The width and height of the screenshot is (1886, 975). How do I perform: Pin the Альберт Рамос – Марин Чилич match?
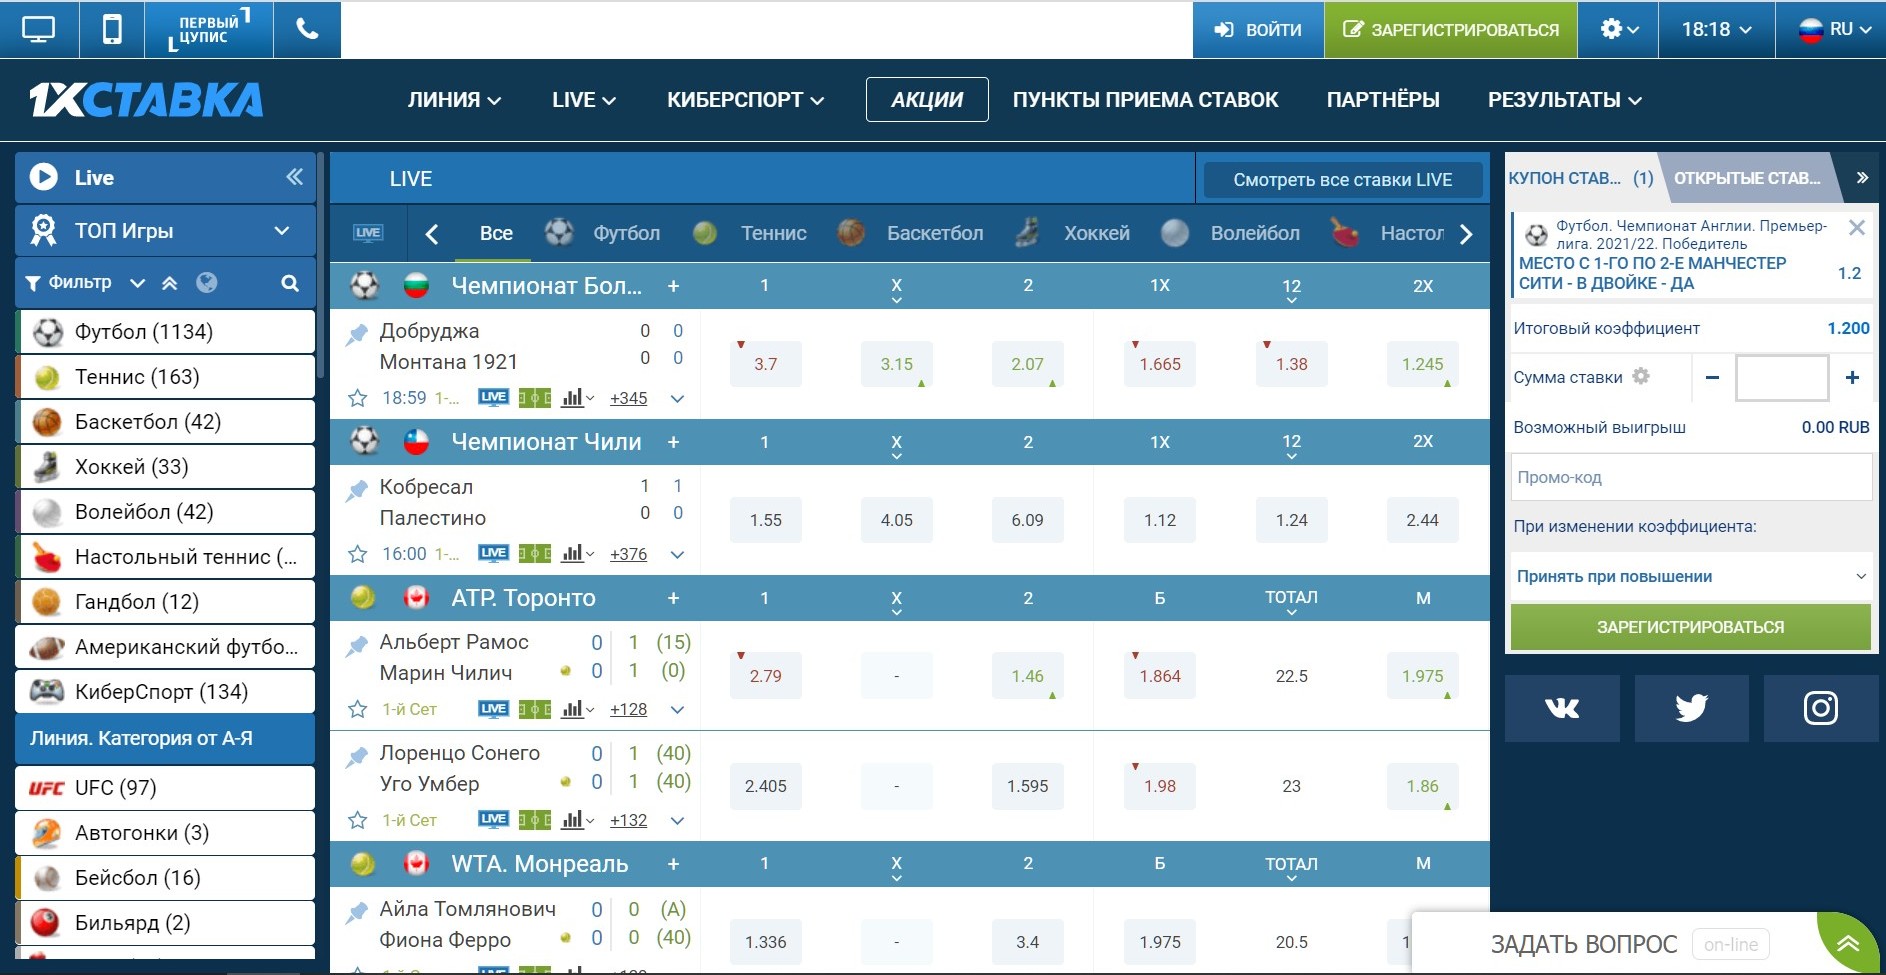tap(356, 645)
